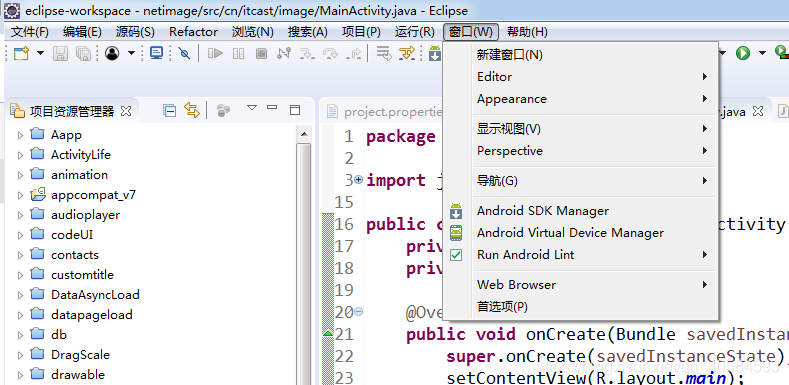
Task: Open the 编辑(E) menu
Action: [x=82, y=32]
